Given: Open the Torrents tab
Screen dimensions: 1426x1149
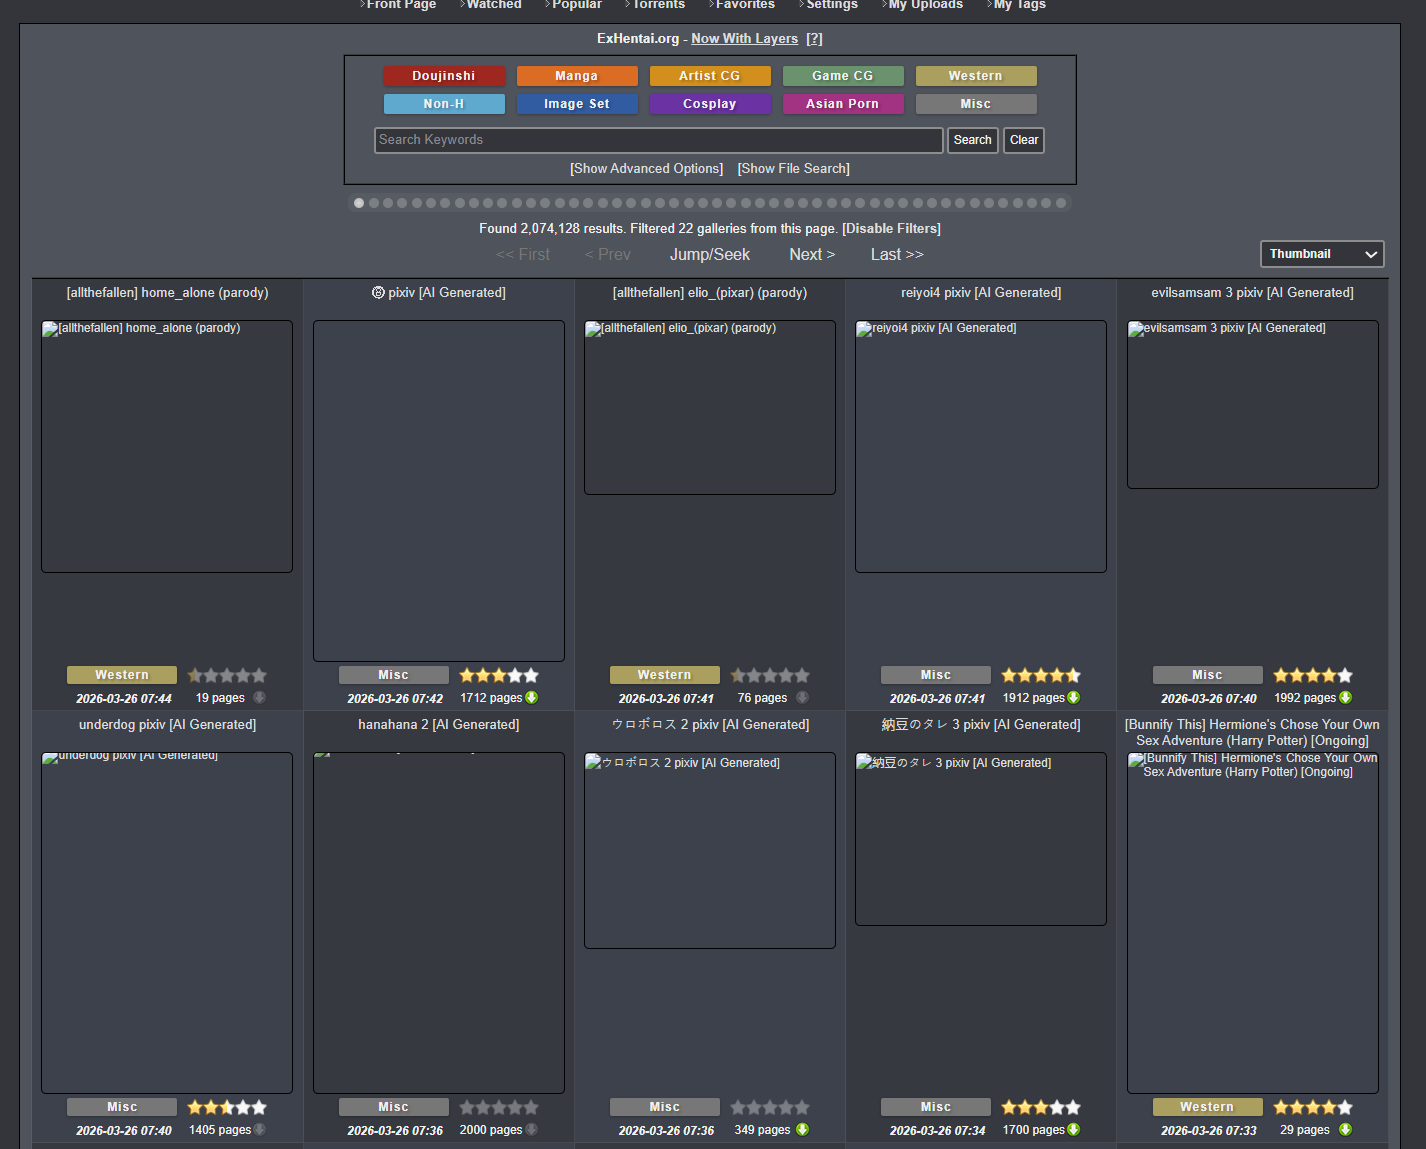Looking at the screenshot, I should tap(658, 4).
